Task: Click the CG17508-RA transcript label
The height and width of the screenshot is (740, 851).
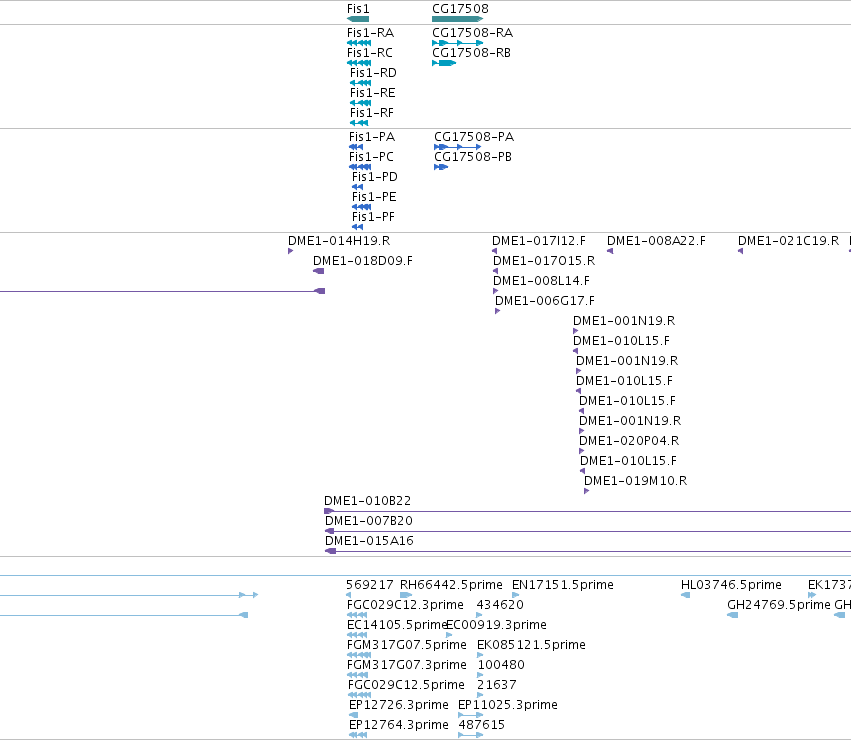Action: click(x=472, y=33)
